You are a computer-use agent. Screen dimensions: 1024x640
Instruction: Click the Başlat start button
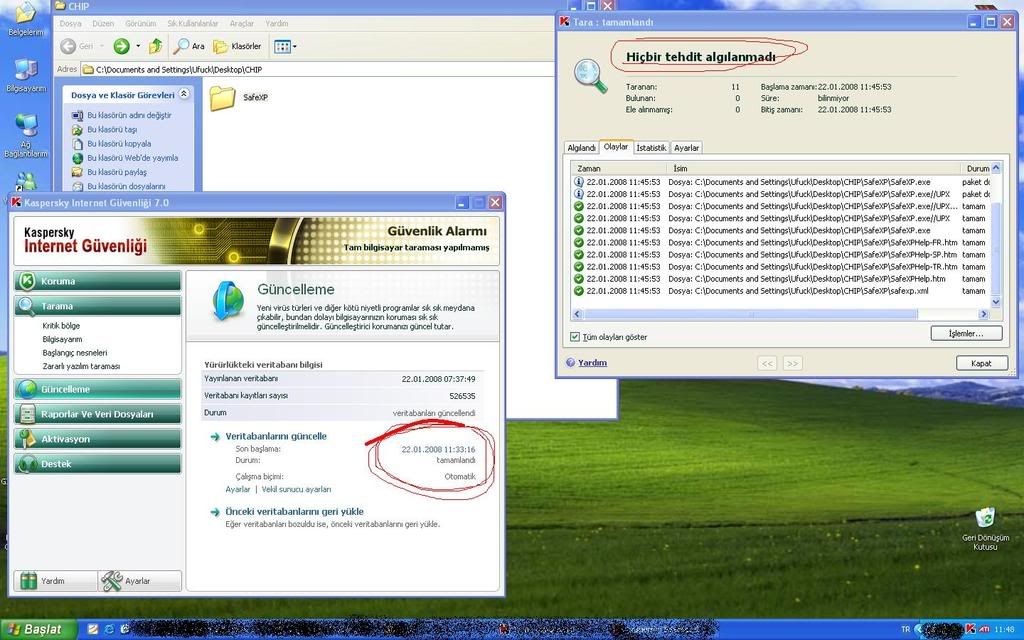tap(38, 629)
